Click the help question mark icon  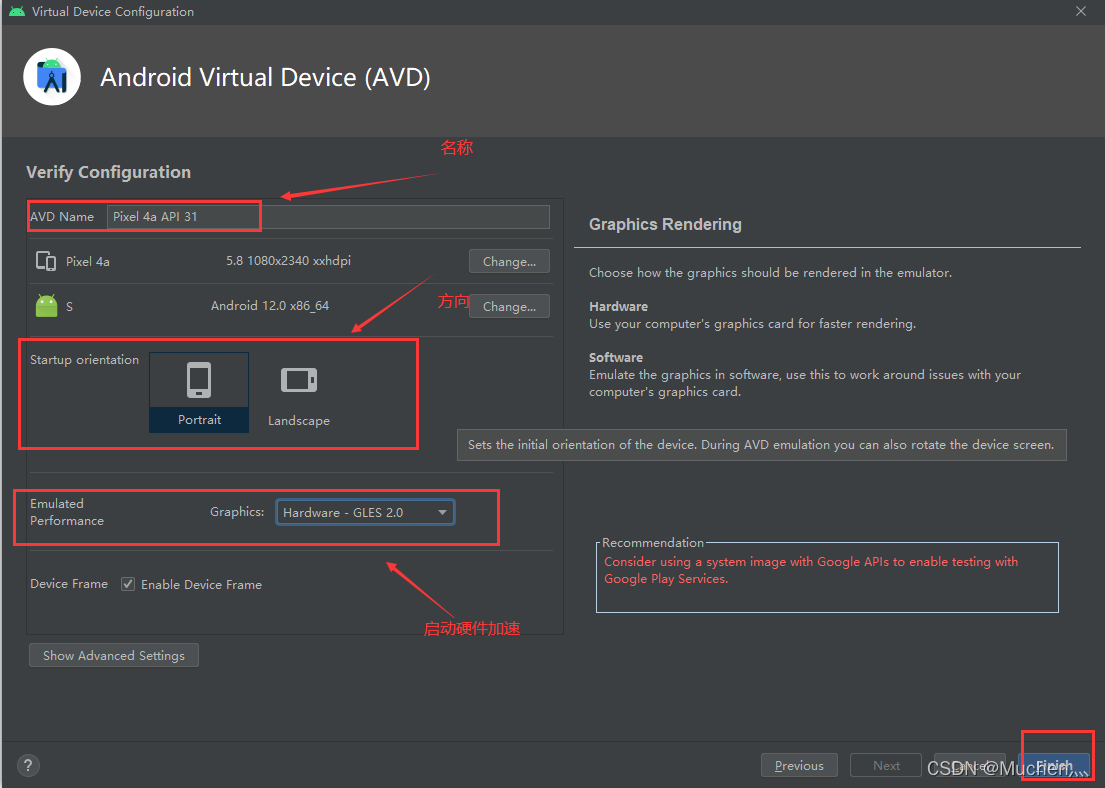[x=27, y=765]
